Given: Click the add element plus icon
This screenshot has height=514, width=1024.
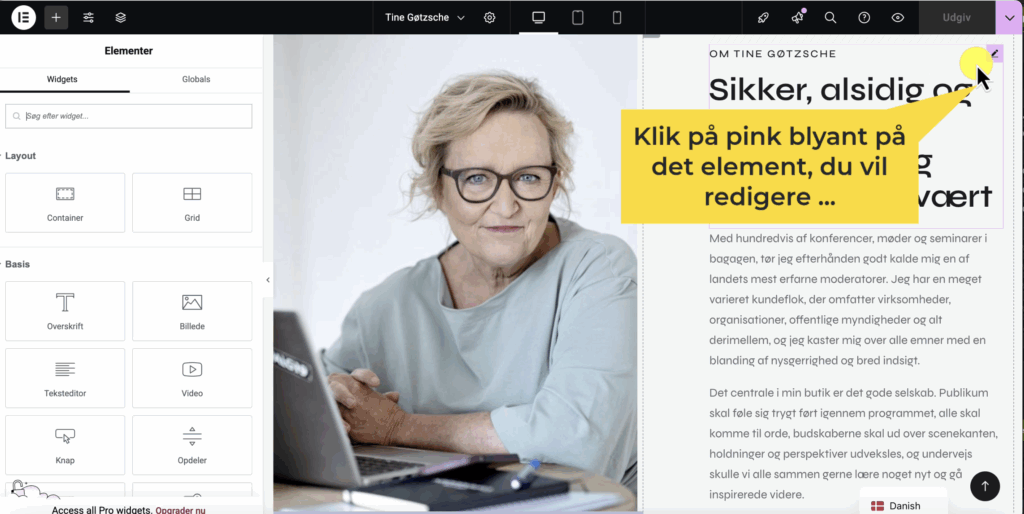Looking at the screenshot, I should [56, 18].
